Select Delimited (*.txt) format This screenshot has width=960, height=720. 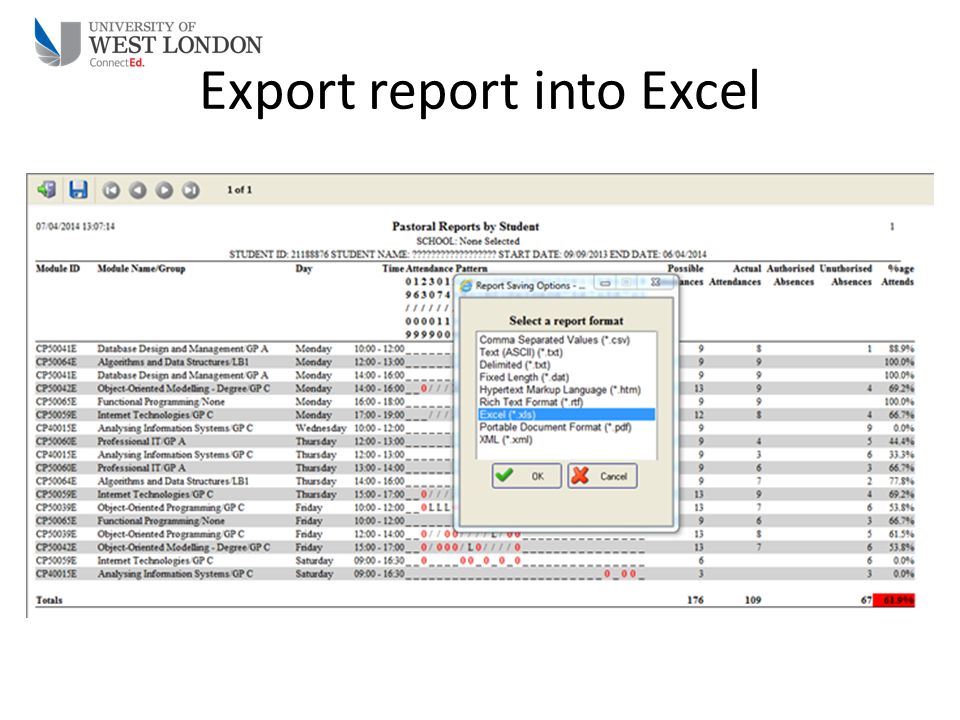click(x=515, y=365)
